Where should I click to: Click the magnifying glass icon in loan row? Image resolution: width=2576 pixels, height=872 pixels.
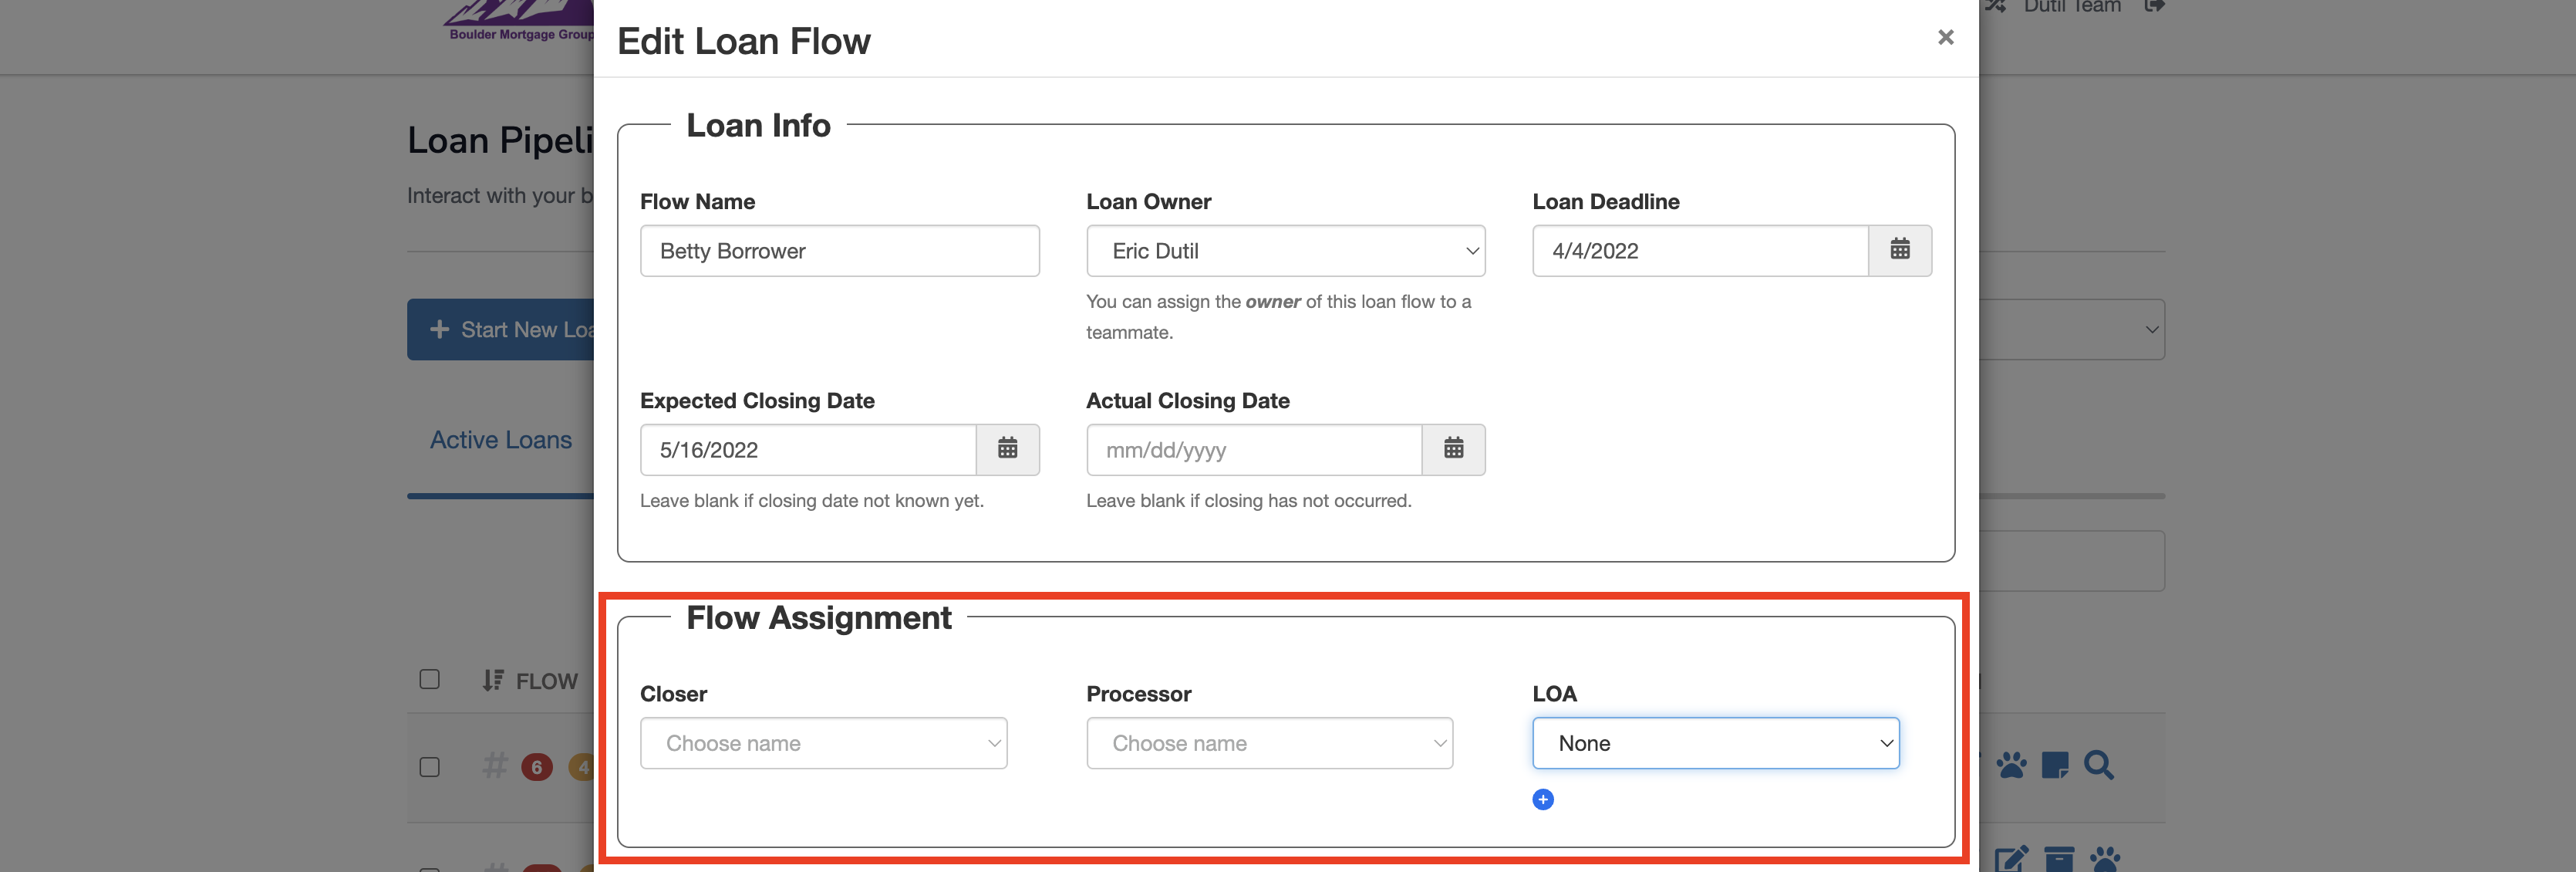coord(2098,765)
